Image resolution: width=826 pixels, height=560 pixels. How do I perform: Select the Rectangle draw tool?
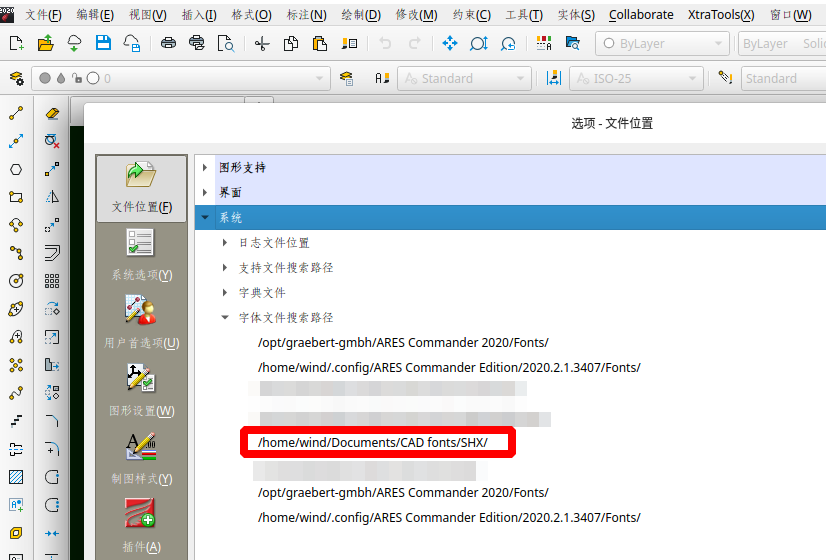pyautogui.click(x=16, y=198)
